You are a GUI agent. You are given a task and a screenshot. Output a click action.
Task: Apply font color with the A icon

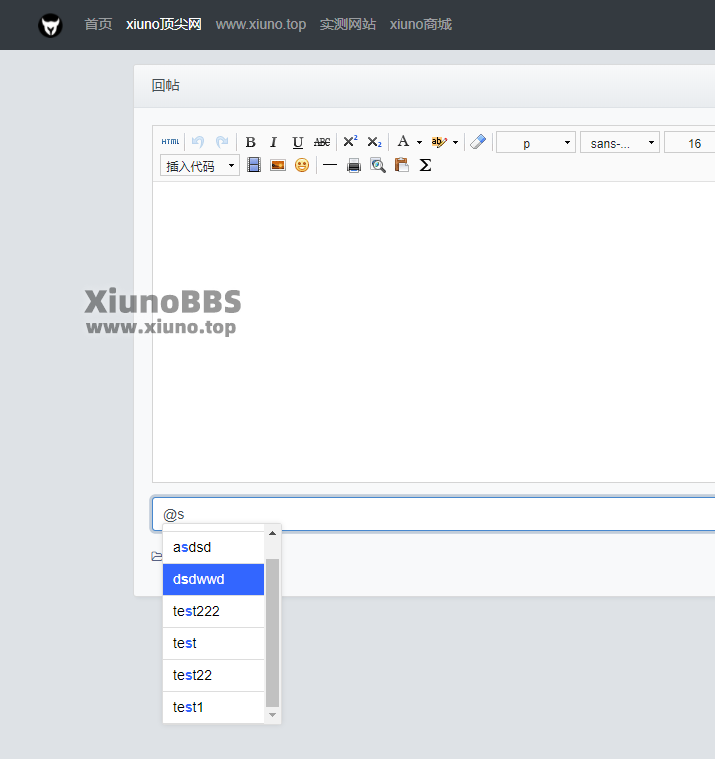403,142
